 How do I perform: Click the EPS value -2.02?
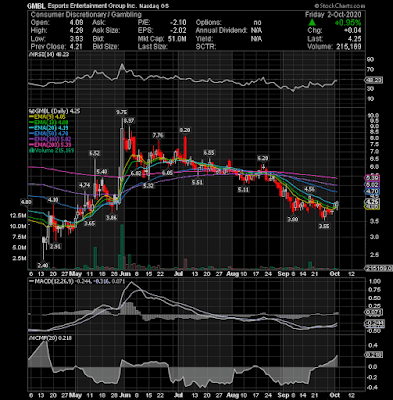pos(179,31)
